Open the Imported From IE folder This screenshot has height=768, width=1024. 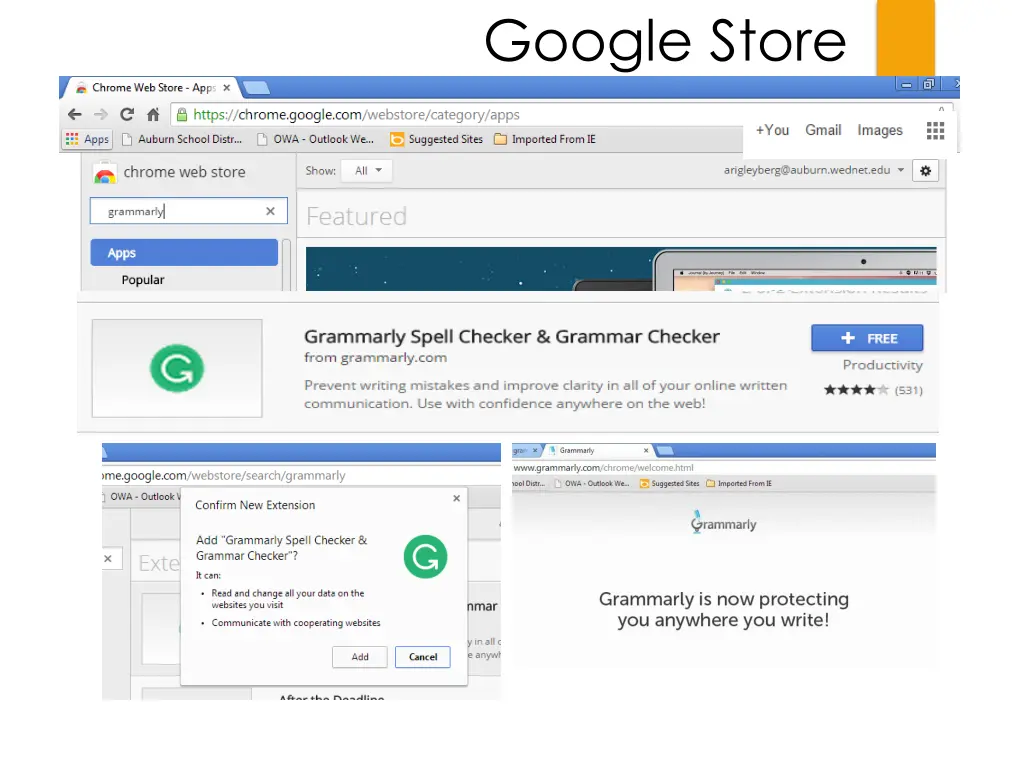coord(545,139)
